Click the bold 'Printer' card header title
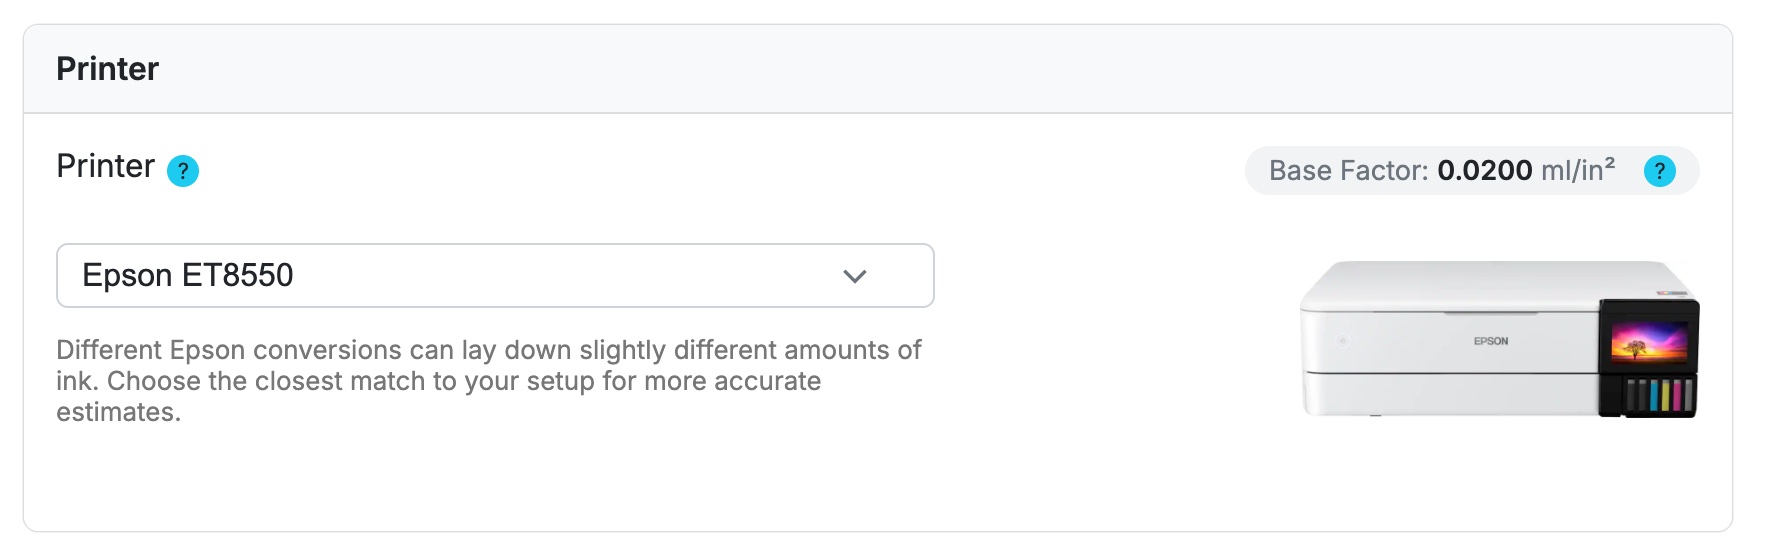The width and height of the screenshot is (1766, 558). point(108,69)
